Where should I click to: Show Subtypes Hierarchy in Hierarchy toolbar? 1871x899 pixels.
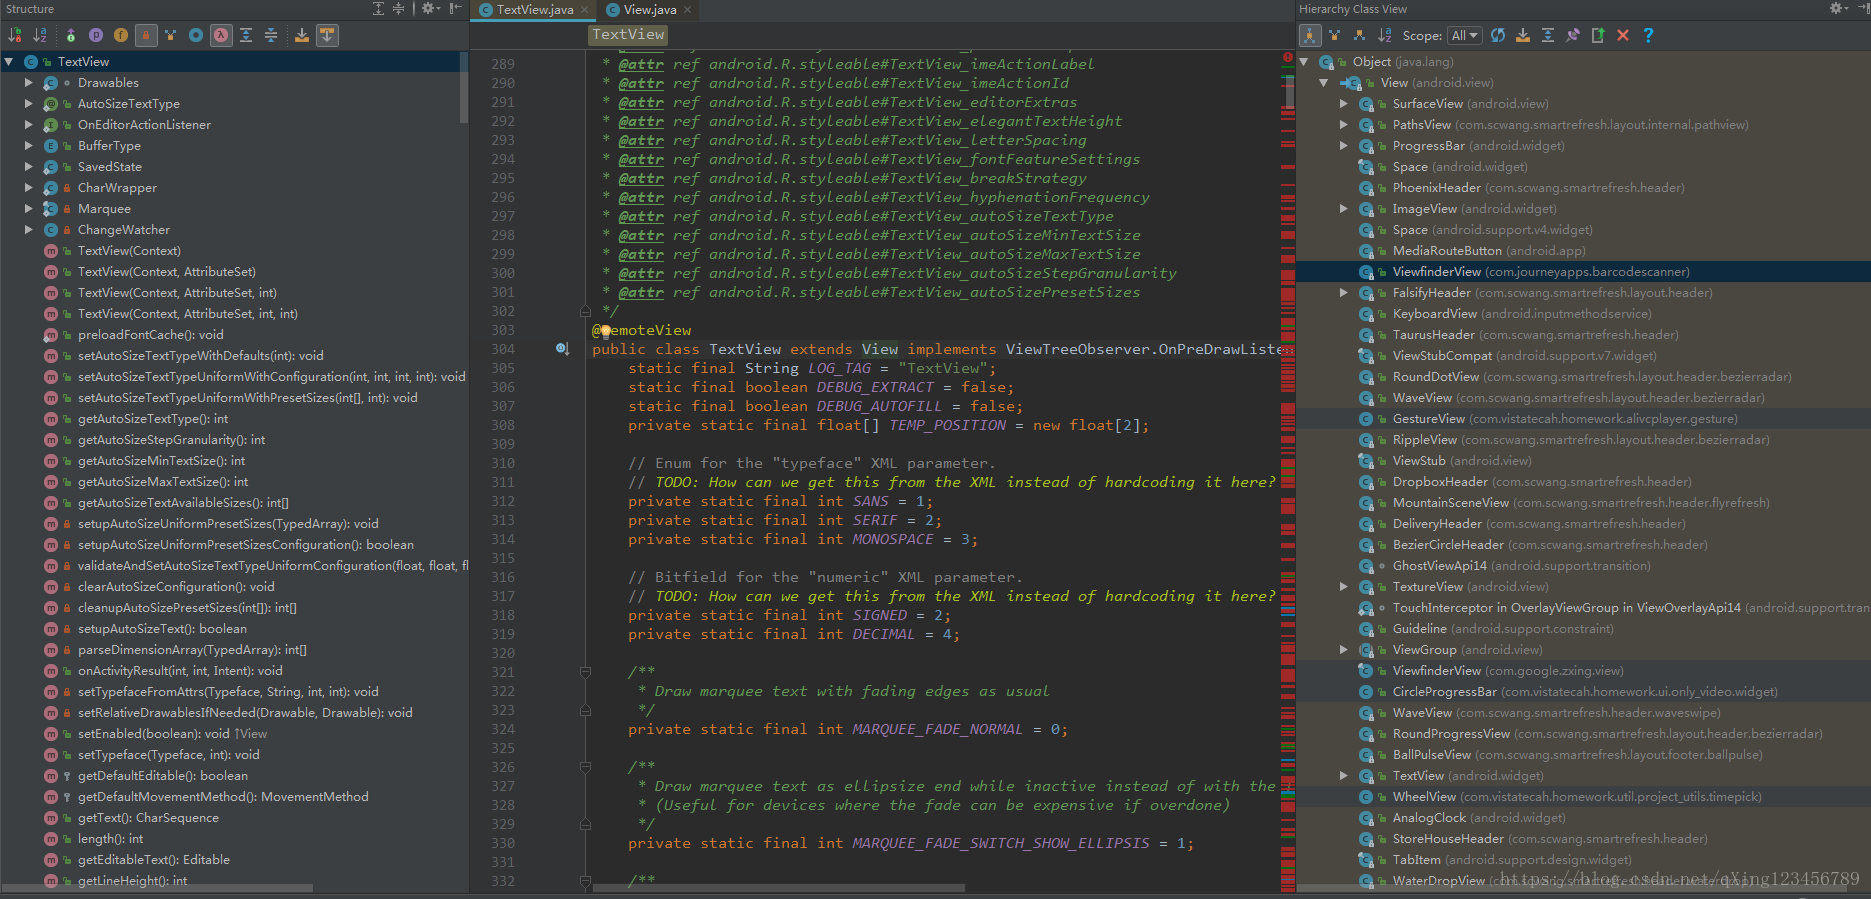(1359, 35)
